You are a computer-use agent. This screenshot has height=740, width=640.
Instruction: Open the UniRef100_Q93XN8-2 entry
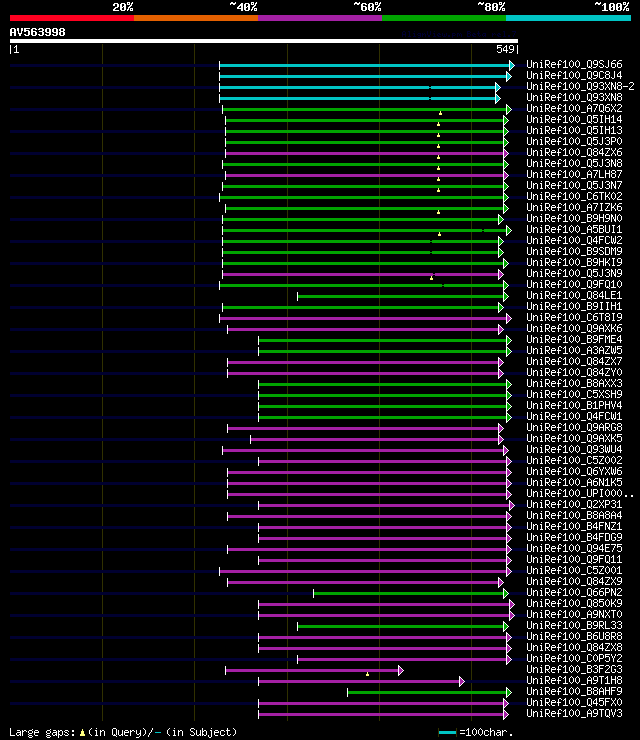pos(581,86)
